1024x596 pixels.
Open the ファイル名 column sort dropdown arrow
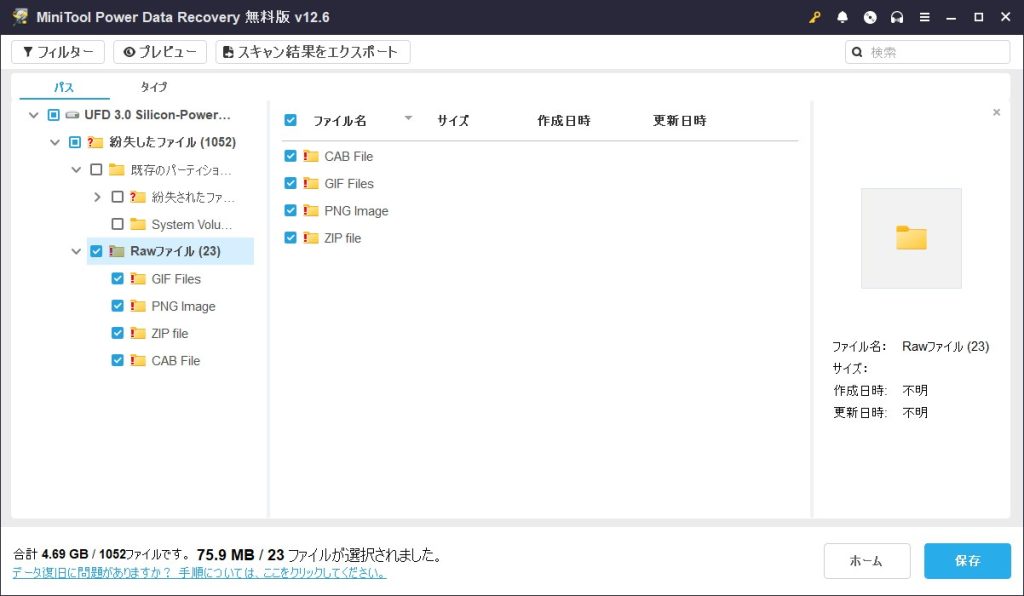click(408, 119)
